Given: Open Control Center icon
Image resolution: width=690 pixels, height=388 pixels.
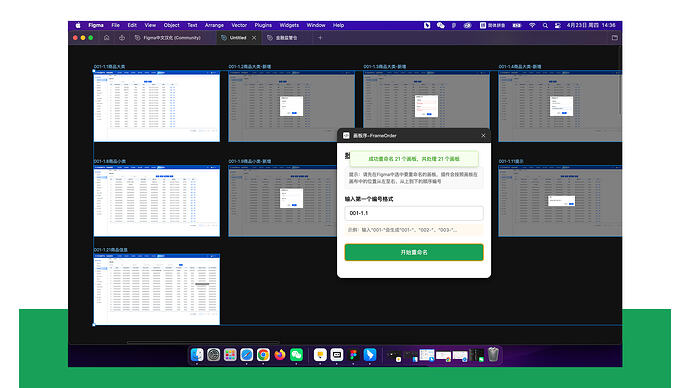Looking at the screenshot, I should point(558,26).
